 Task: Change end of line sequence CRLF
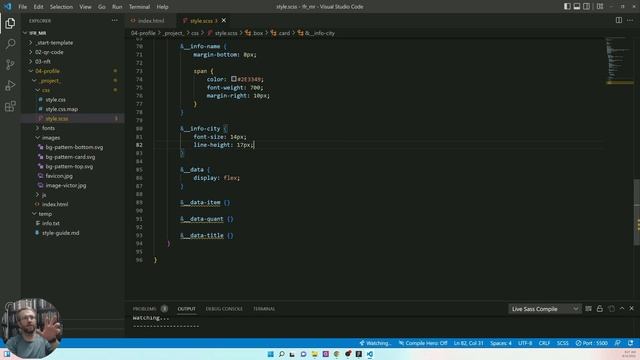click(x=544, y=343)
